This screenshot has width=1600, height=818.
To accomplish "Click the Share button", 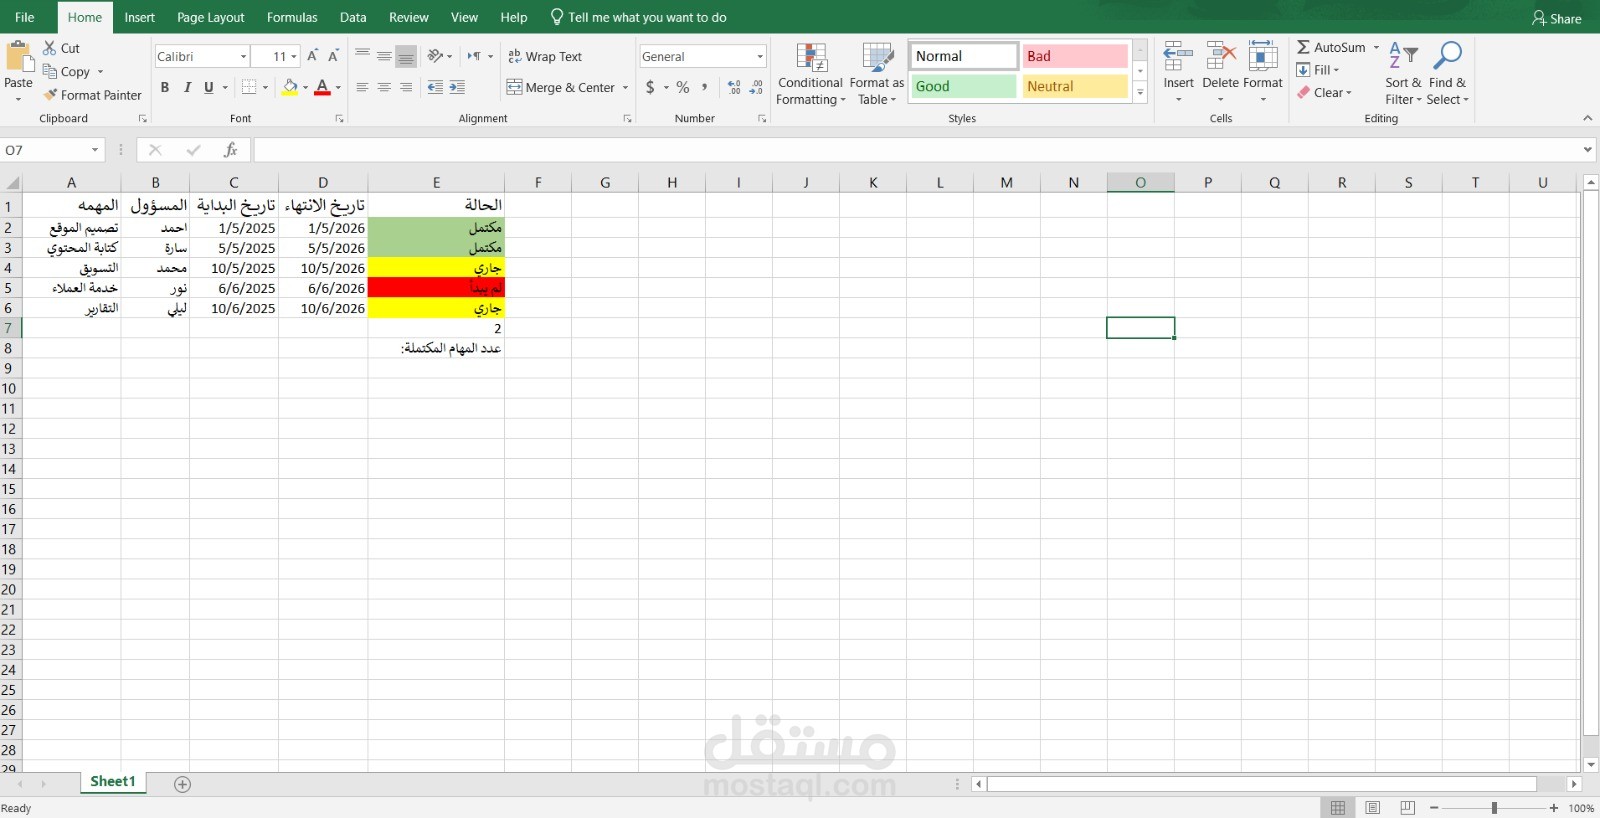I will coord(1557,18).
